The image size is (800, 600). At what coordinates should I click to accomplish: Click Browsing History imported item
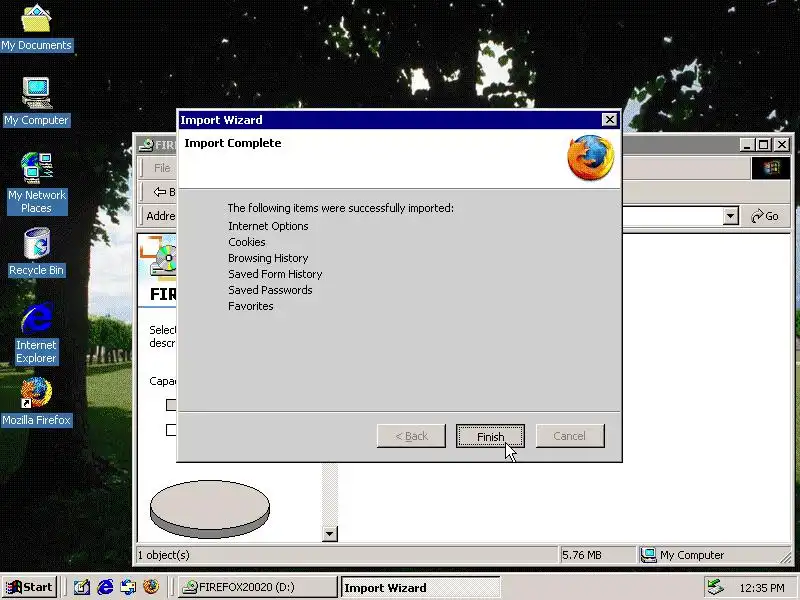(268, 258)
